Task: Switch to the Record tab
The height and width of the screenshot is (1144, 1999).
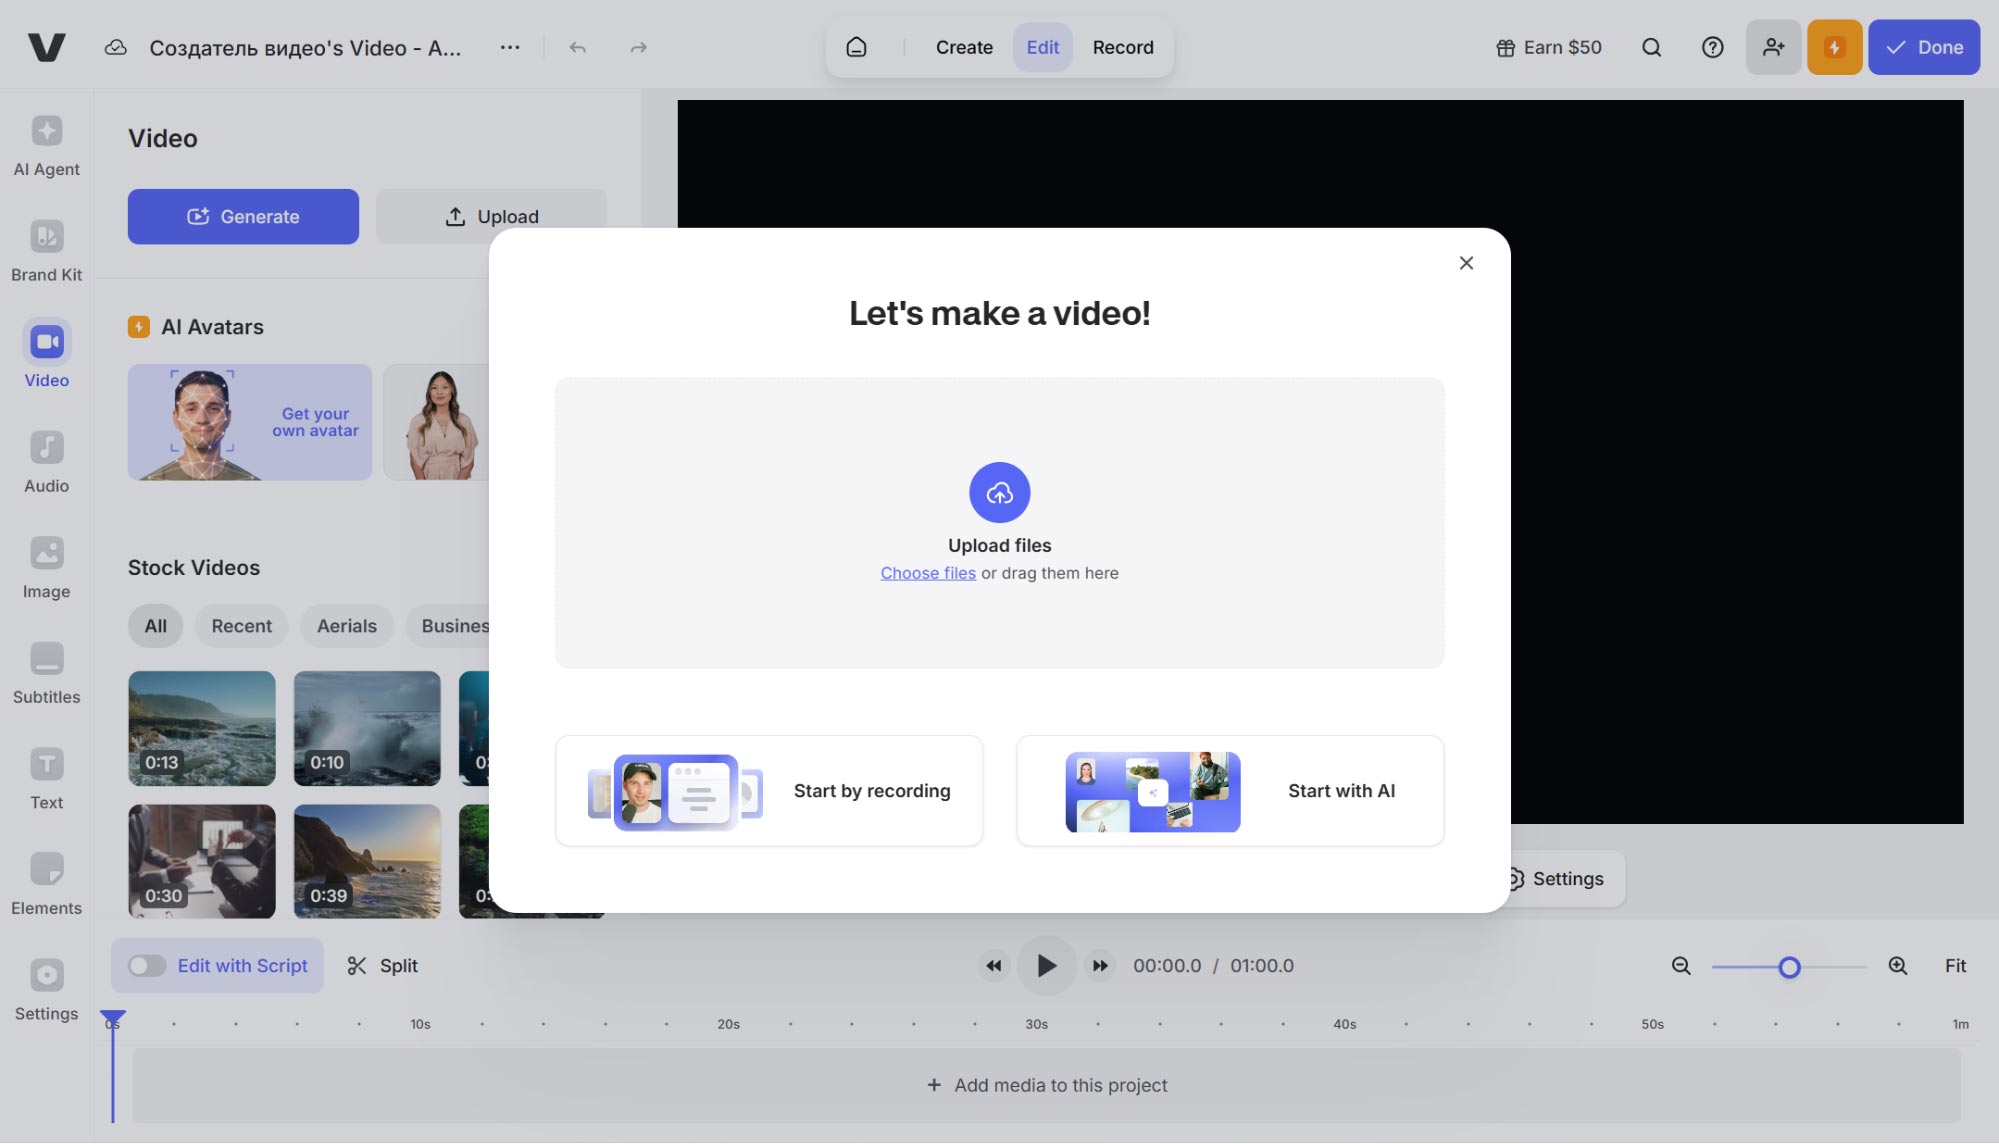Action: click(x=1122, y=47)
